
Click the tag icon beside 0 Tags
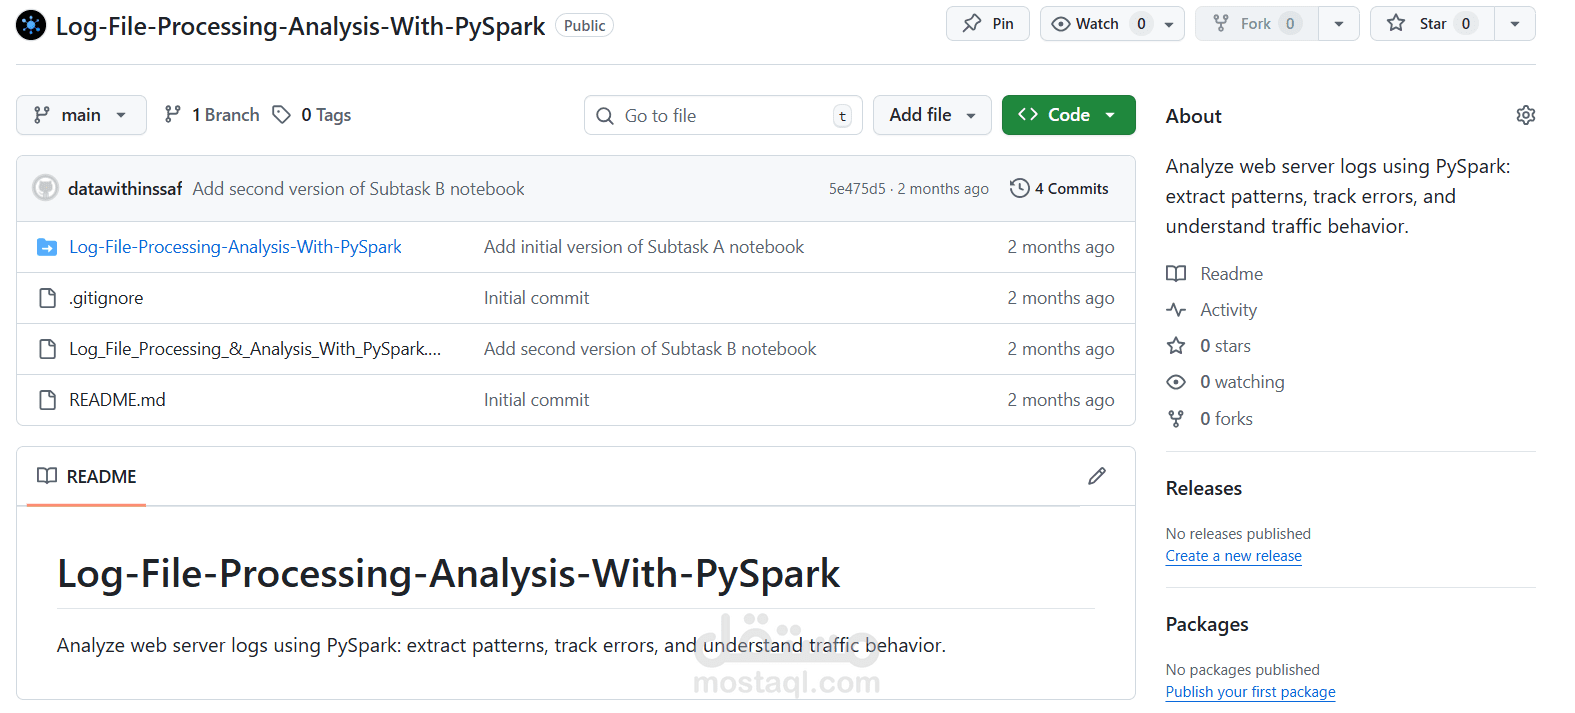(282, 115)
